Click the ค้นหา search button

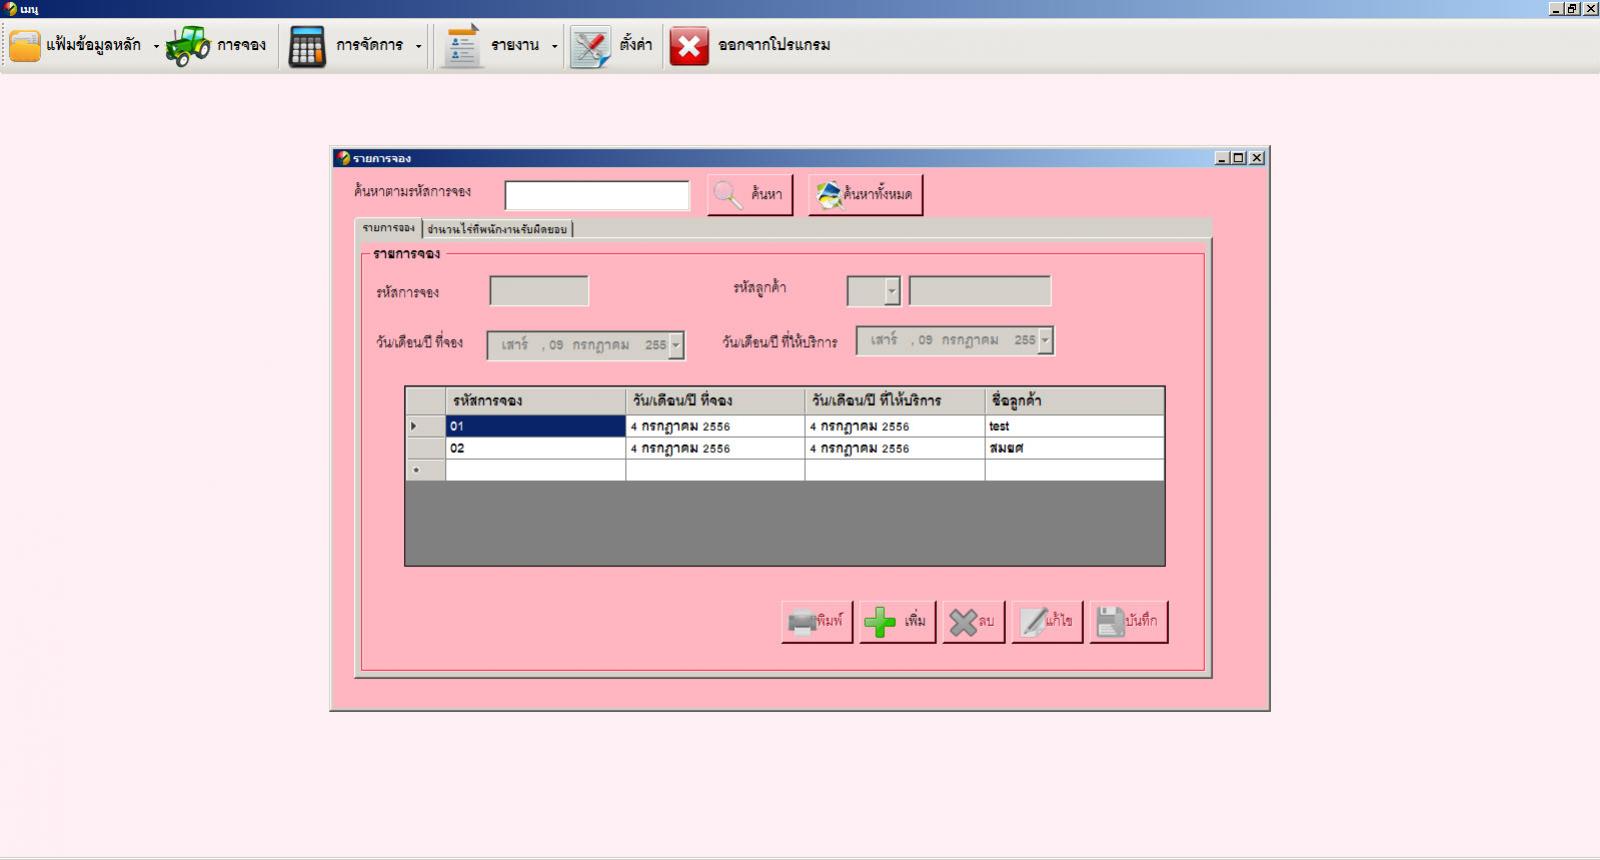tap(750, 195)
